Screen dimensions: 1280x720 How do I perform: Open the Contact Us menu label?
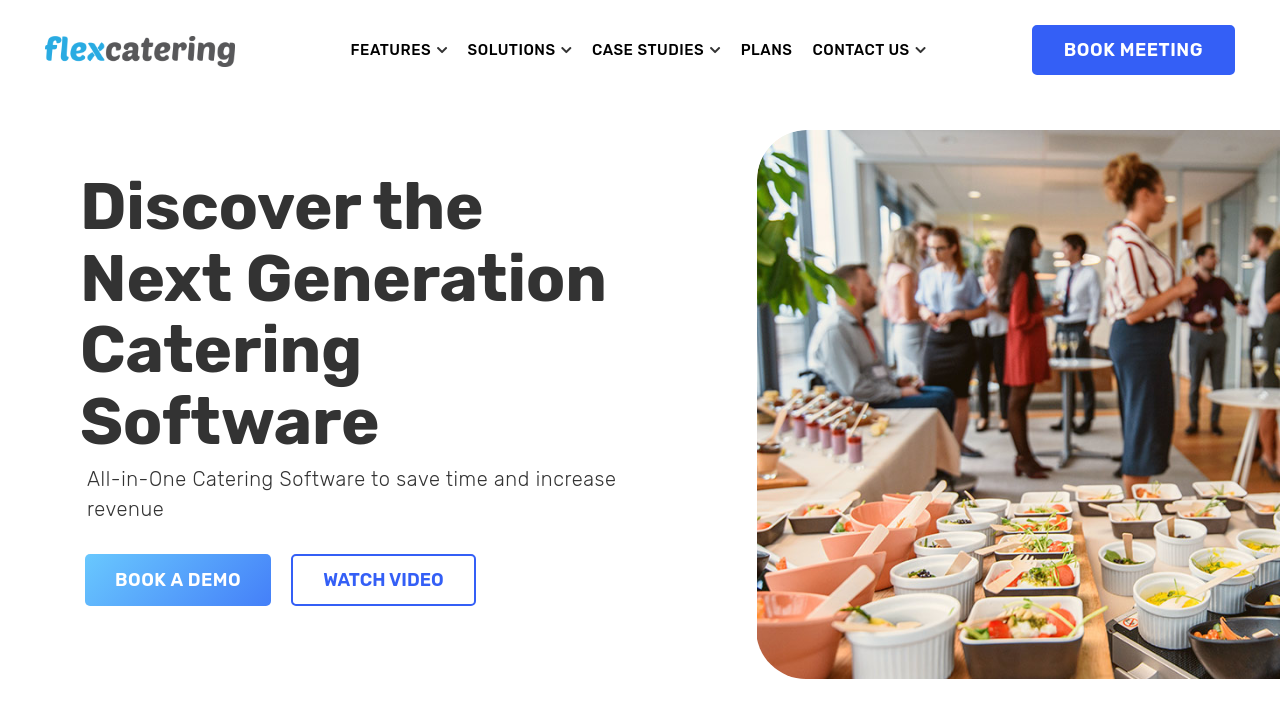pos(861,50)
